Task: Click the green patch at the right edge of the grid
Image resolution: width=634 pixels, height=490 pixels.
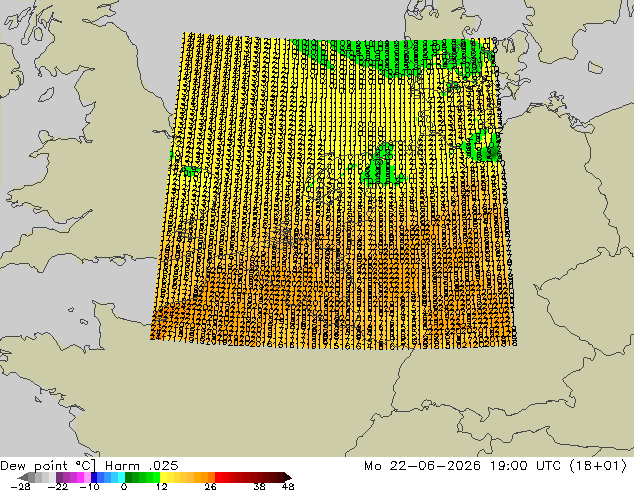Action: pyautogui.click(x=483, y=146)
